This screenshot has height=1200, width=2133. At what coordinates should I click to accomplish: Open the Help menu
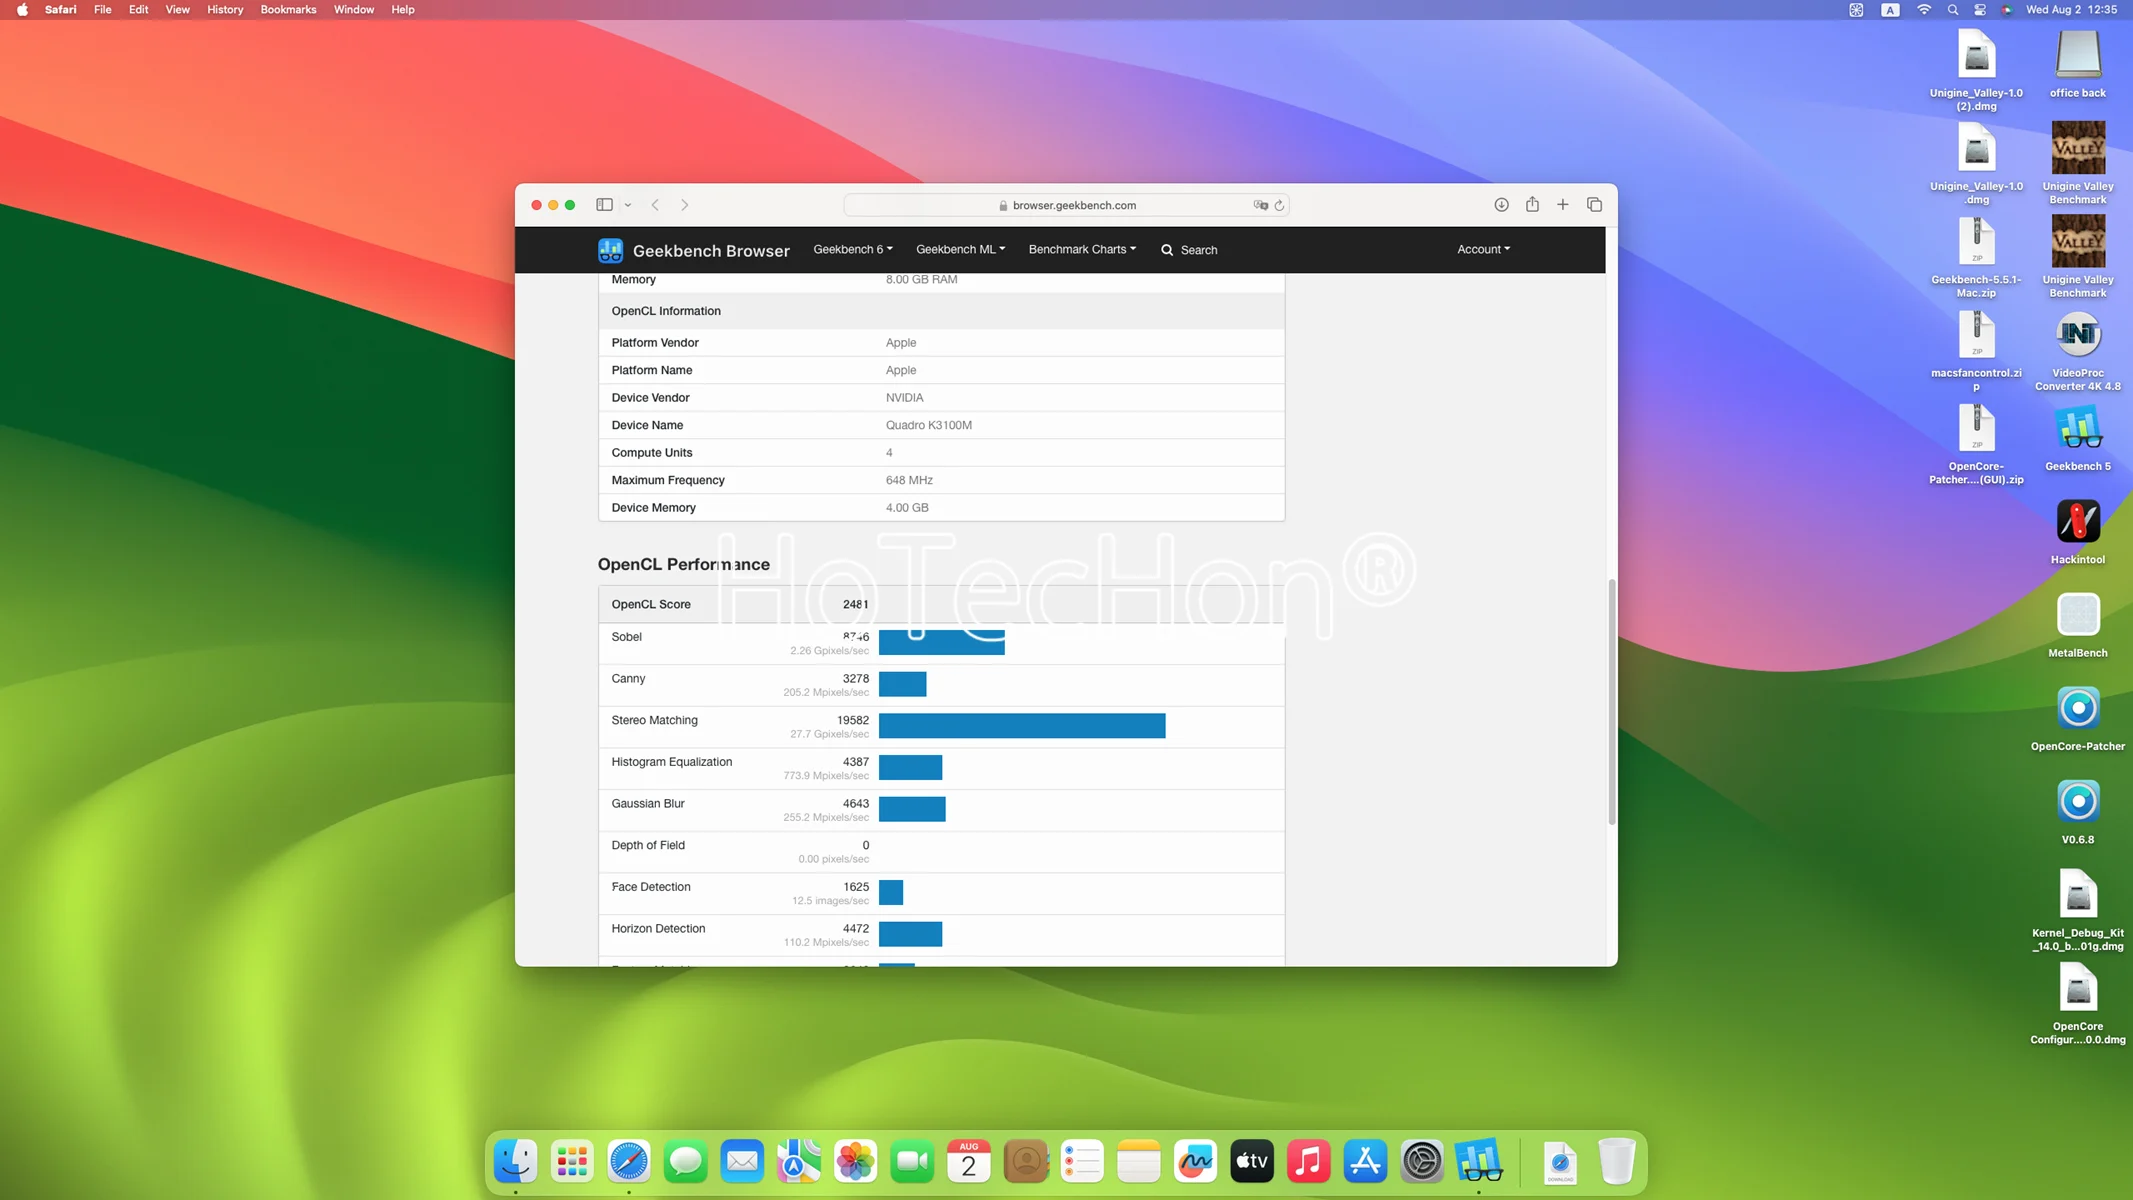(x=403, y=10)
